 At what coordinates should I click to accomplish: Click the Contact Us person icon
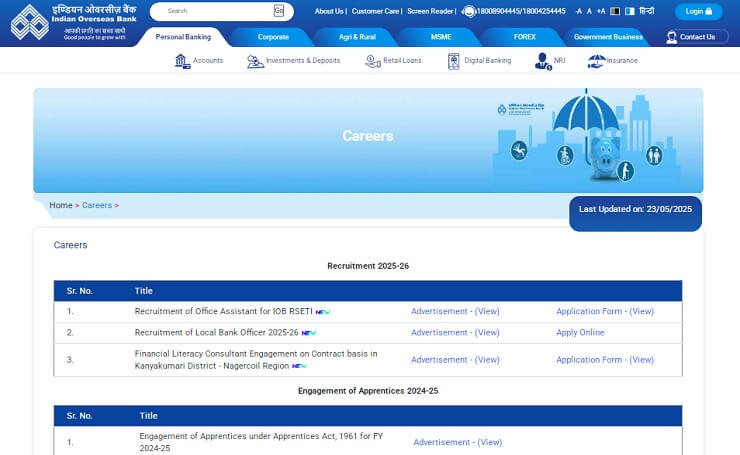coord(672,37)
